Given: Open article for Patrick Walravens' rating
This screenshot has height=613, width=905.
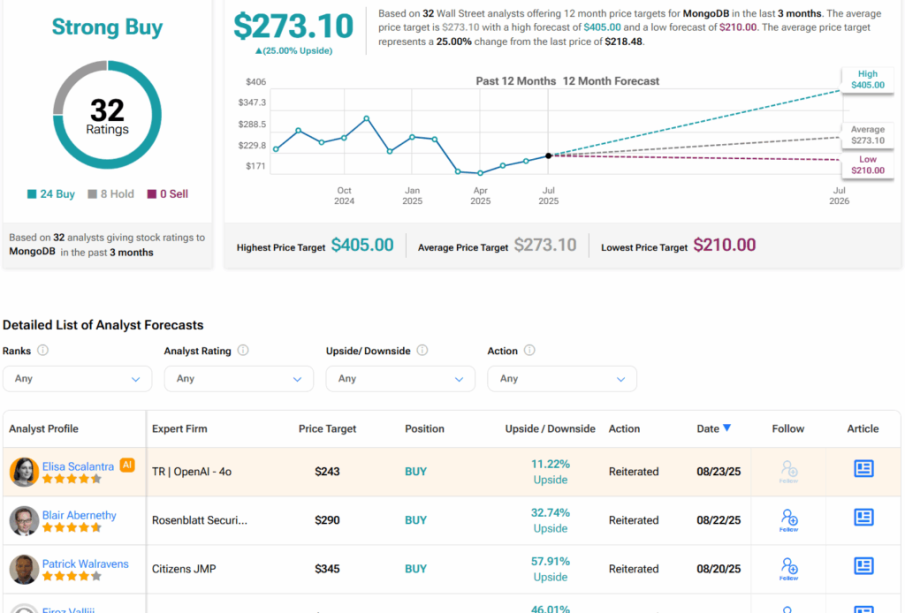Looking at the screenshot, I should tap(863, 566).
